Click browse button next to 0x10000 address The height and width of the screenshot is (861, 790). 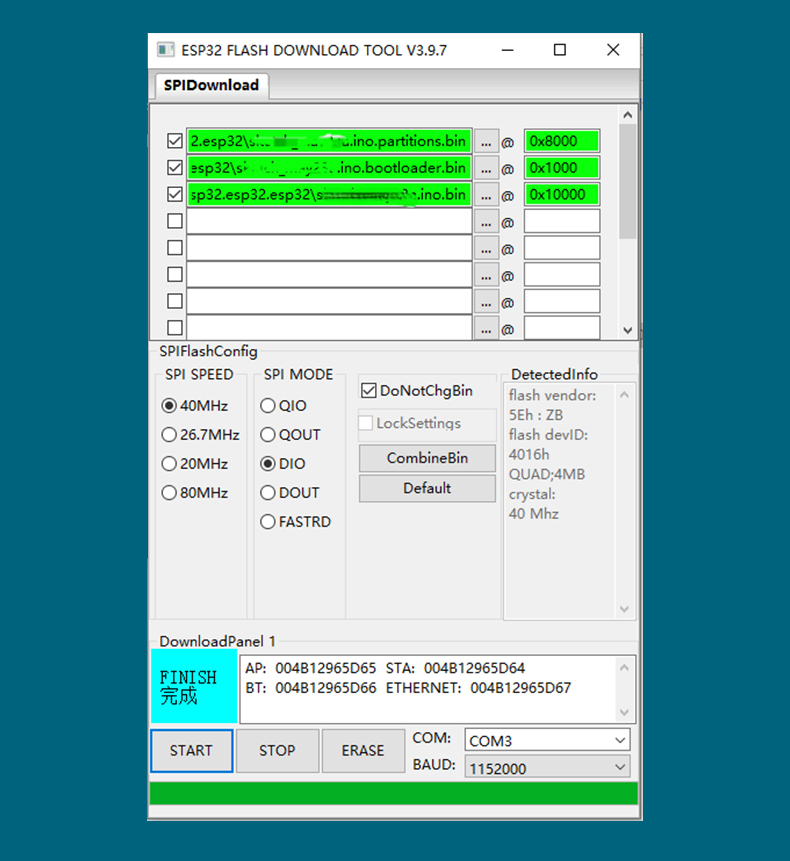pos(486,195)
